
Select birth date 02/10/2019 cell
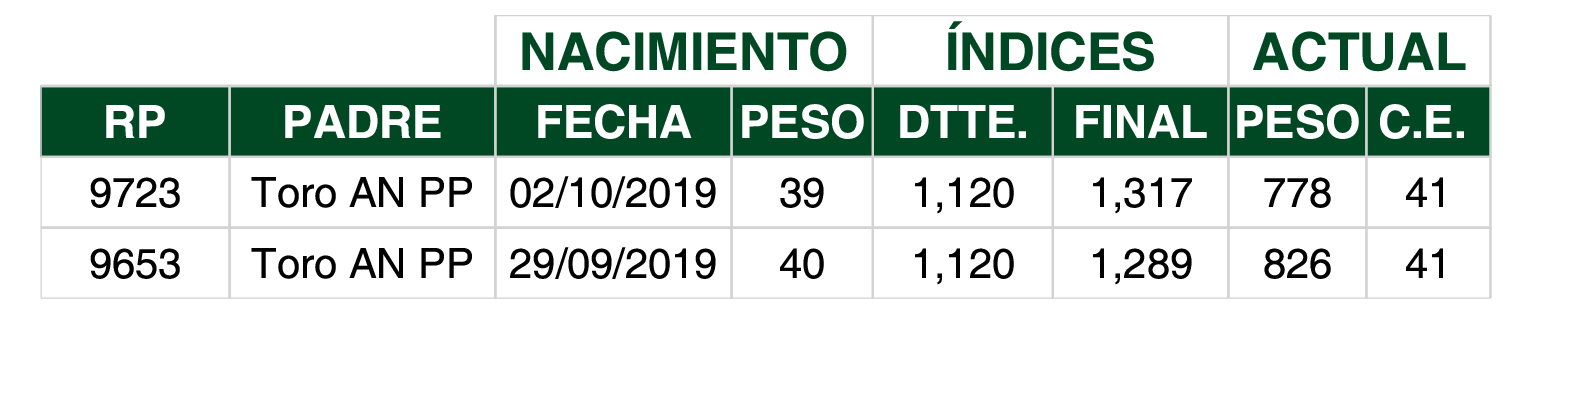(x=613, y=193)
